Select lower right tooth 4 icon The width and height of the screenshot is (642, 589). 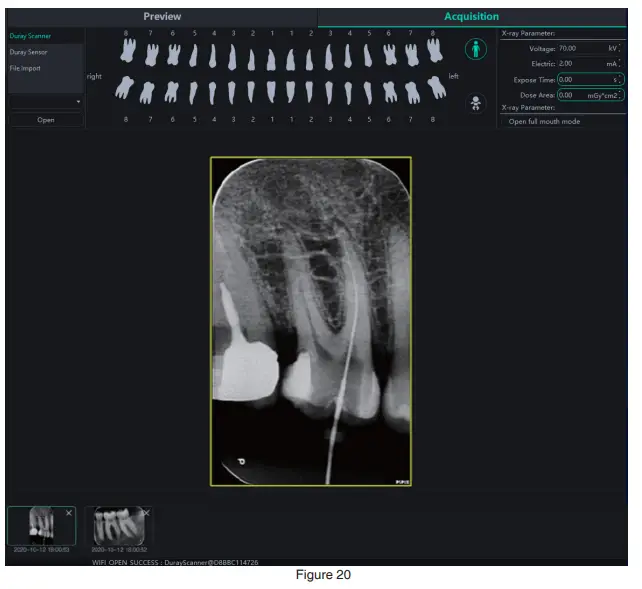tap(212, 93)
